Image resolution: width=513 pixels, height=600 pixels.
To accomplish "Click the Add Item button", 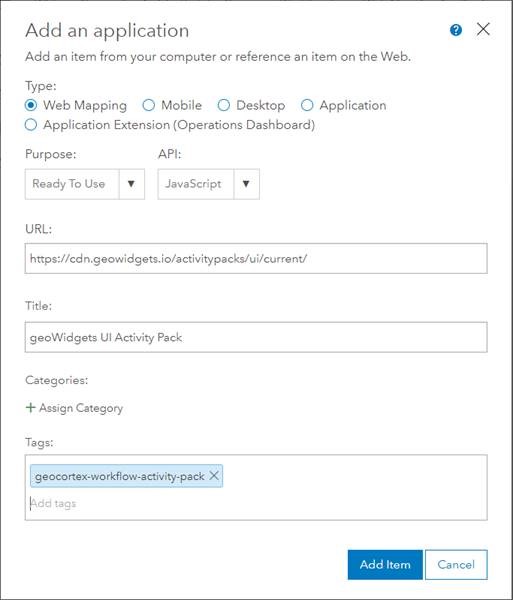I will pos(385,565).
